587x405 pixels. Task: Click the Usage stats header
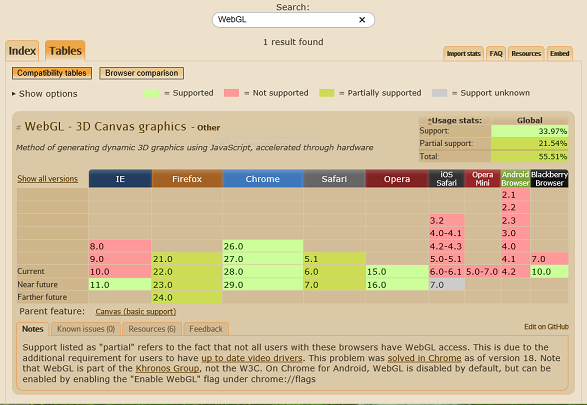[455, 120]
